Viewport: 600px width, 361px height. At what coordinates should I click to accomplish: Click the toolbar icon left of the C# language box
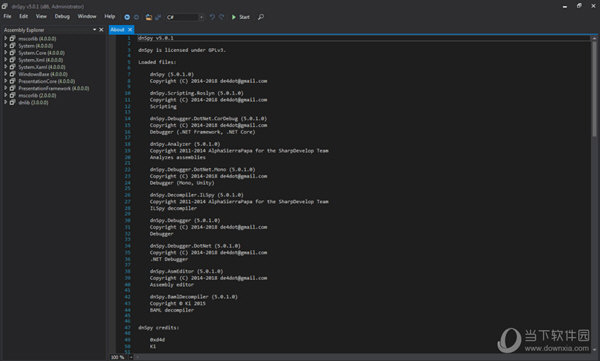[x=158, y=17]
